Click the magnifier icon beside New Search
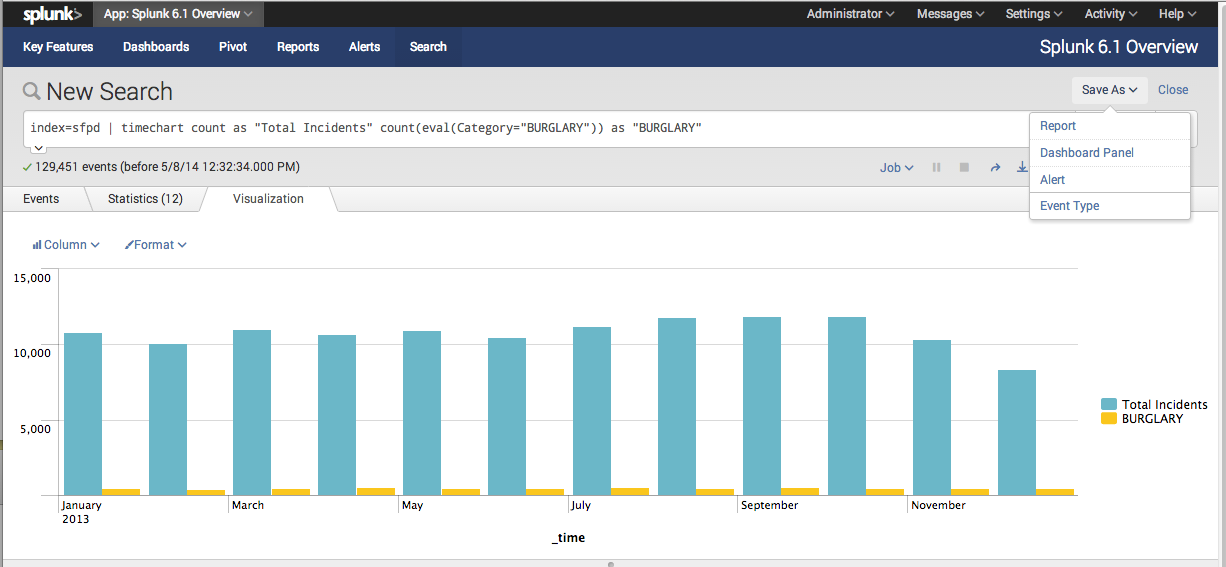The height and width of the screenshot is (567, 1226). tap(32, 92)
